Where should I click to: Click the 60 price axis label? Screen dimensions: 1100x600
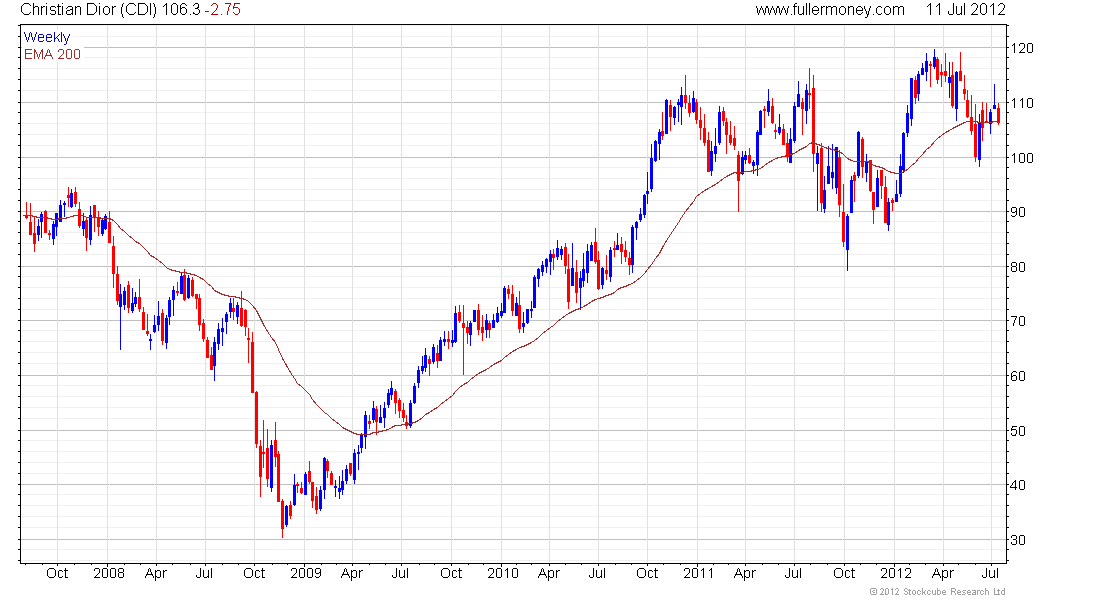tap(1018, 376)
